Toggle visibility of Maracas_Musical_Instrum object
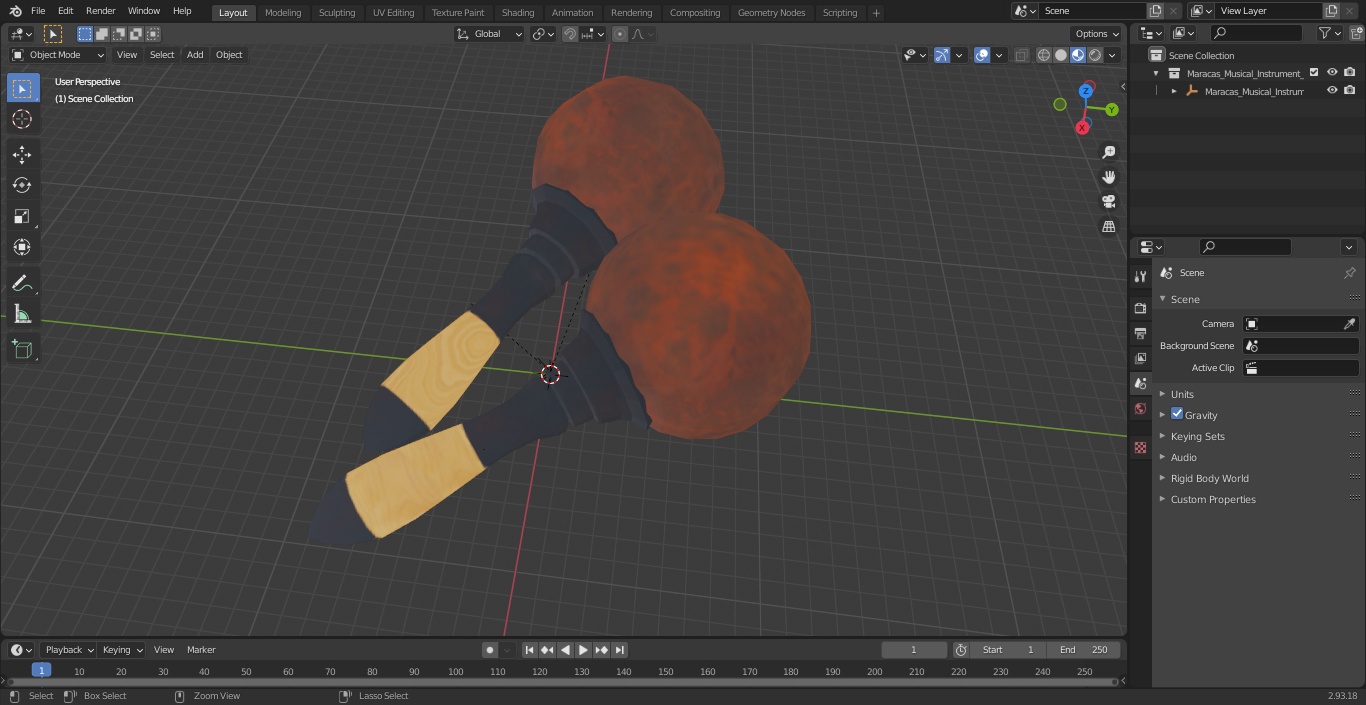Viewport: 1366px width, 705px height. 1332,91
